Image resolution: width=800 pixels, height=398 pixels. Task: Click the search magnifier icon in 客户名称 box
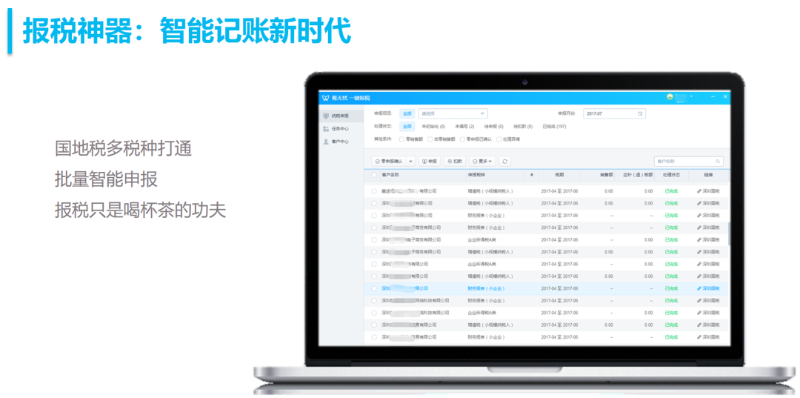click(718, 161)
